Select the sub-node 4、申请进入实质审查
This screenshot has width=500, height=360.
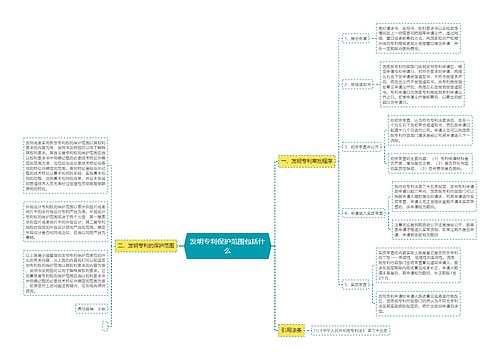(x=364, y=213)
